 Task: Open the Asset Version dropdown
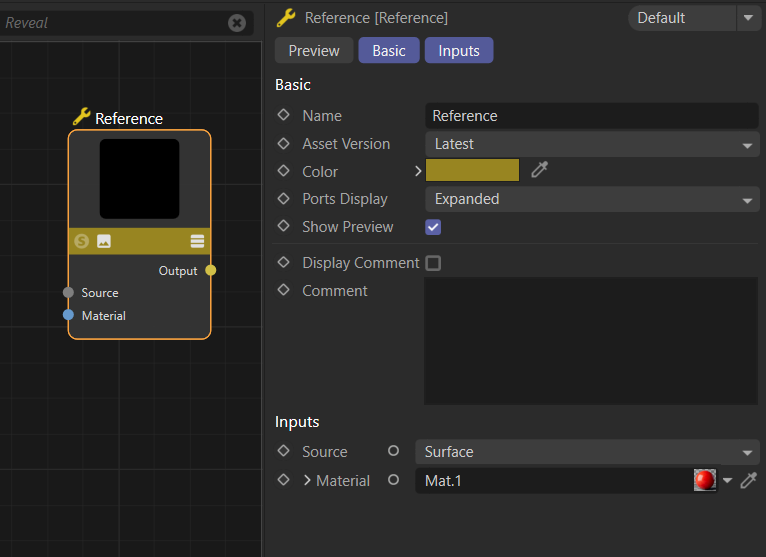pos(592,144)
